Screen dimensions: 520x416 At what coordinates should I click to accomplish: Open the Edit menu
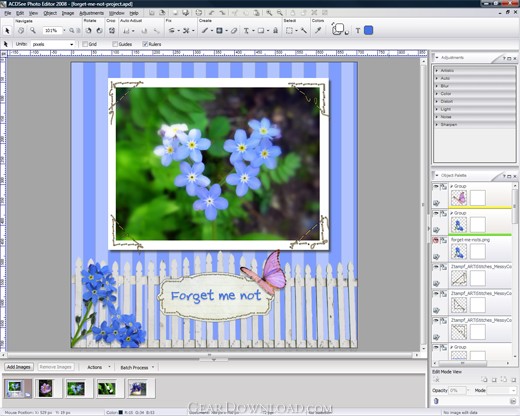click(20, 13)
